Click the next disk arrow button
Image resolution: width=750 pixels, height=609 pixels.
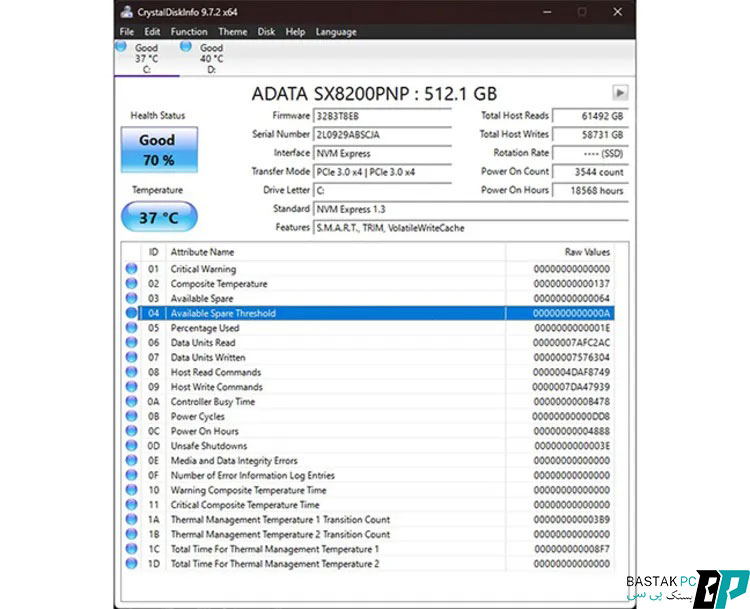tap(620, 92)
